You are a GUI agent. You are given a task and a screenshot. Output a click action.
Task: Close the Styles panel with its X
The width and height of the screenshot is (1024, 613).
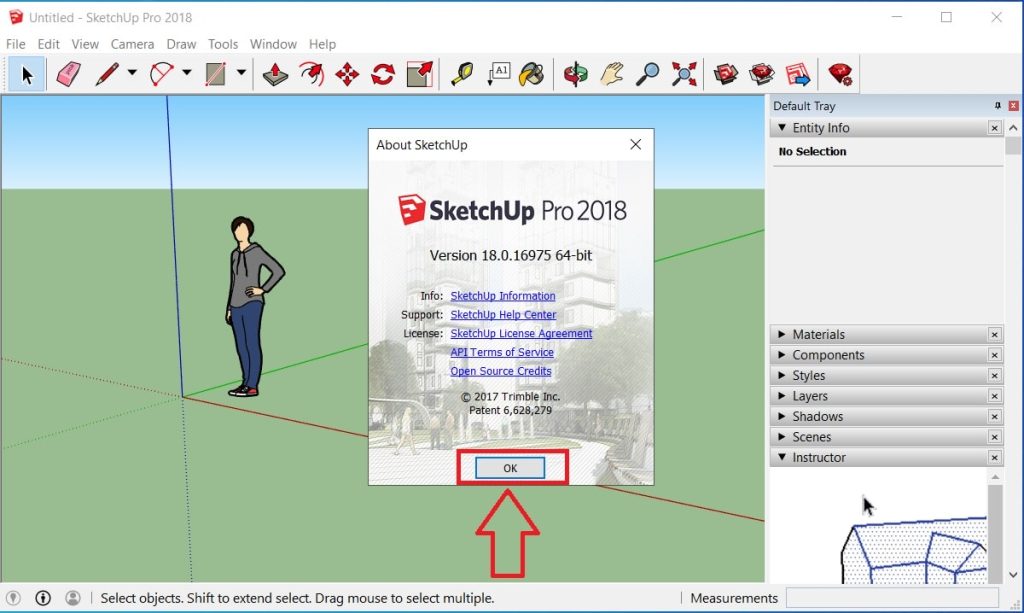(995, 376)
